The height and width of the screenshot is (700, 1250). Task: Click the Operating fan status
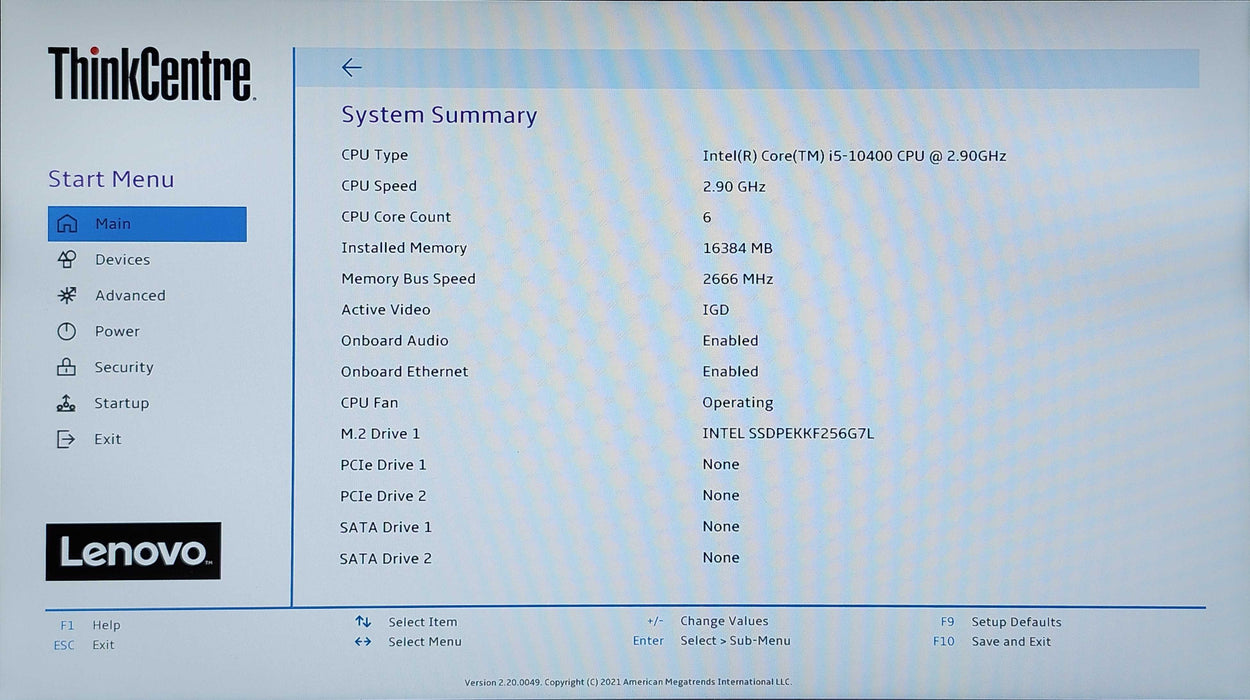(x=738, y=403)
